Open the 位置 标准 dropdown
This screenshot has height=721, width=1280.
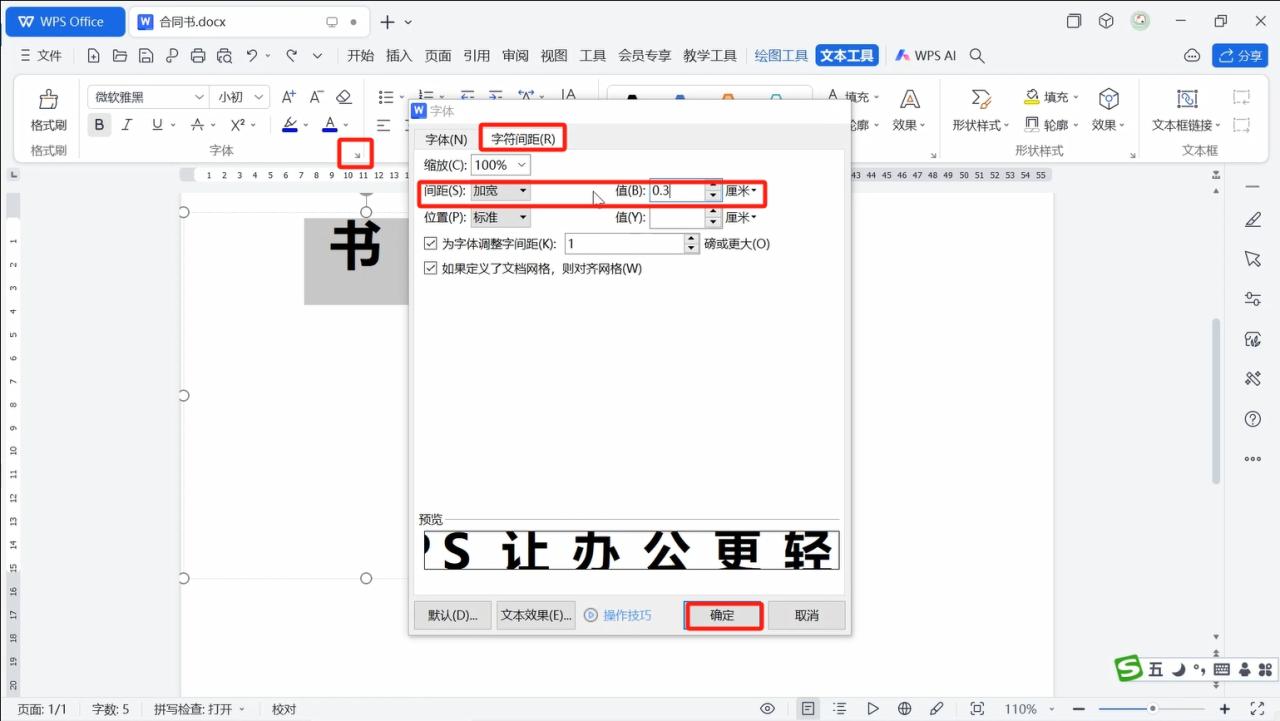coord(501,217)
